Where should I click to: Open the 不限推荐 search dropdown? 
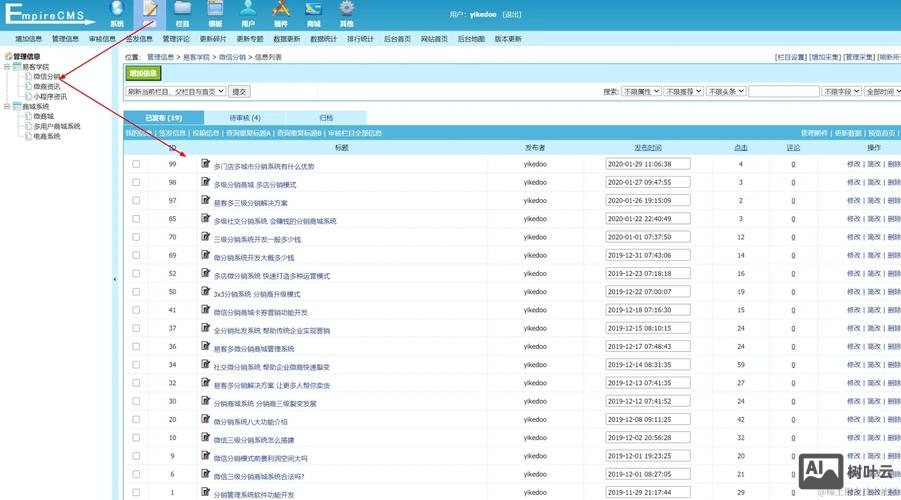tap(684, 91)
